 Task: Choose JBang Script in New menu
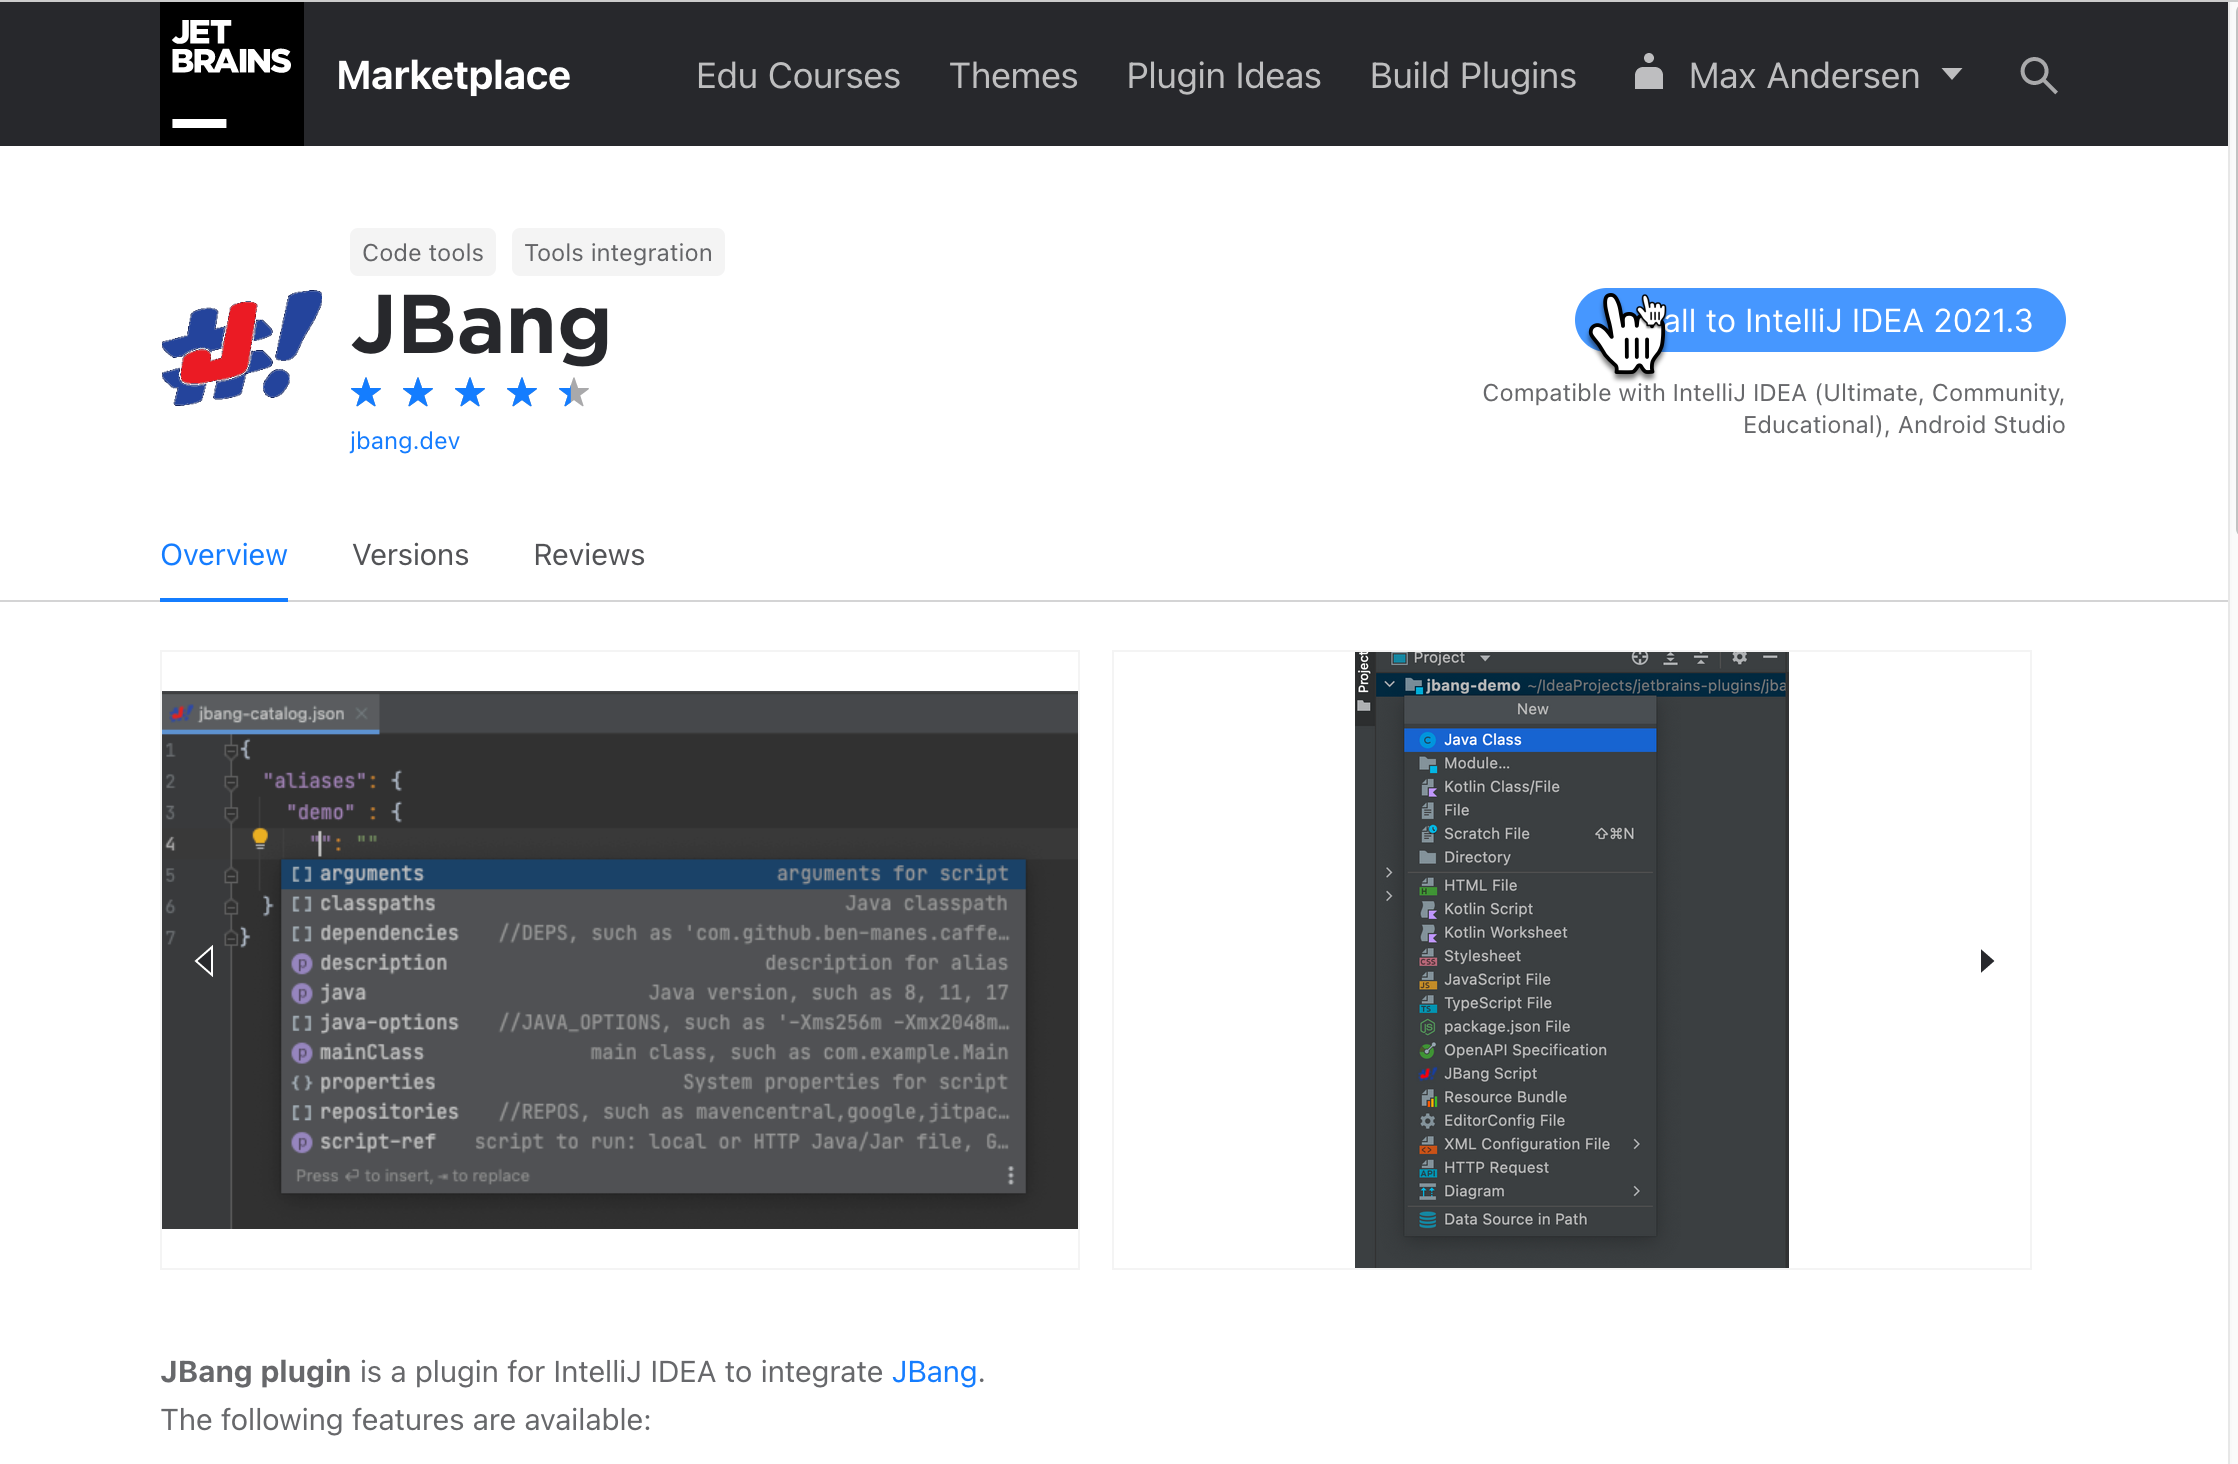pyautogui.click(x=1530, y=1073)
